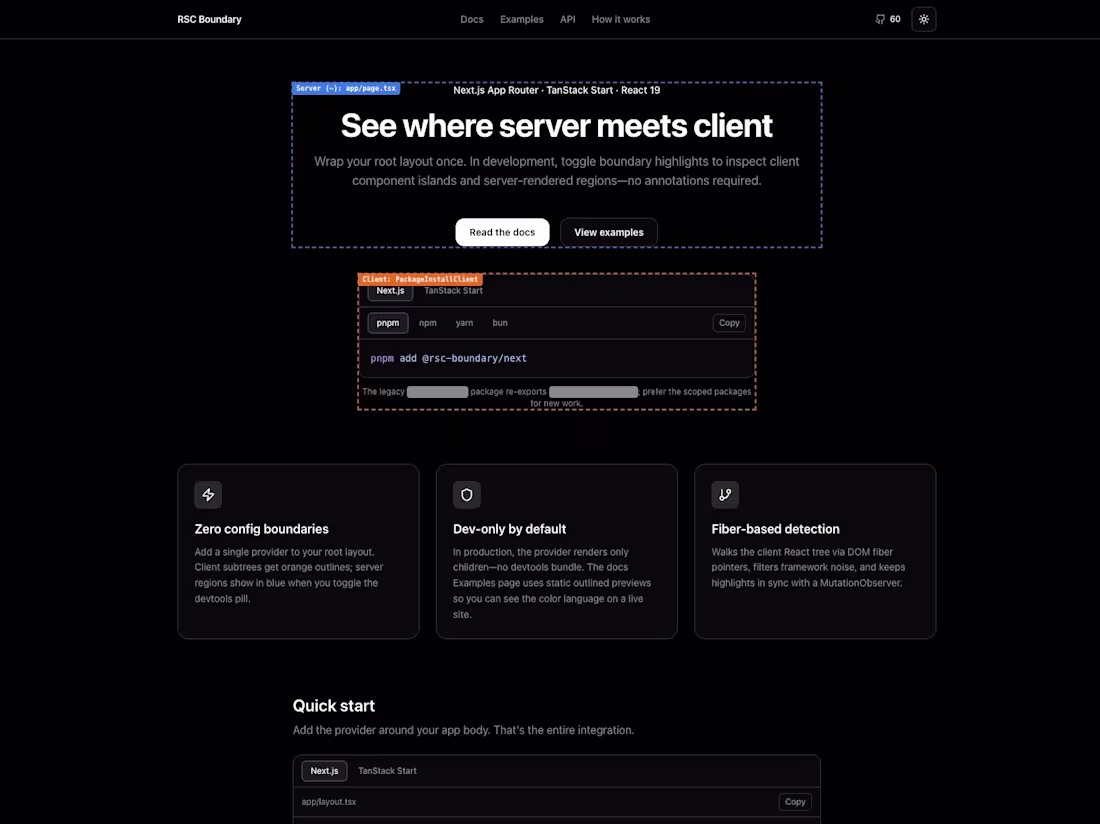
Task: Click the RSC Boundary logo
Action: 209,19
